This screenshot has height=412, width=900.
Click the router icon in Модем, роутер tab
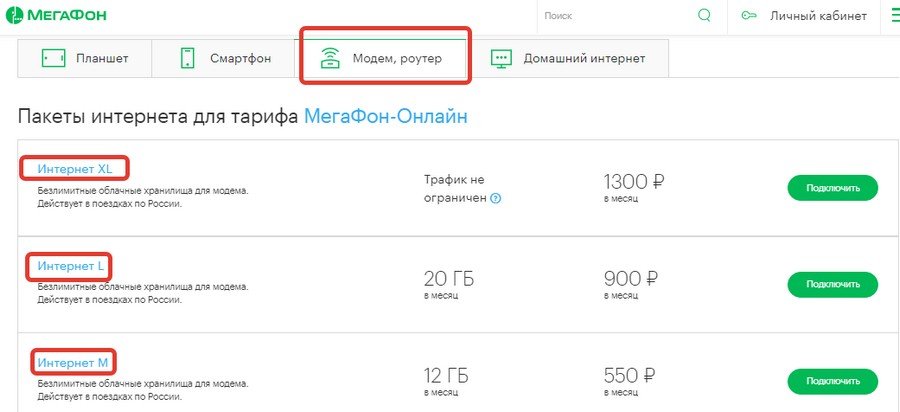pyautogui.click(x=329, y=58)
